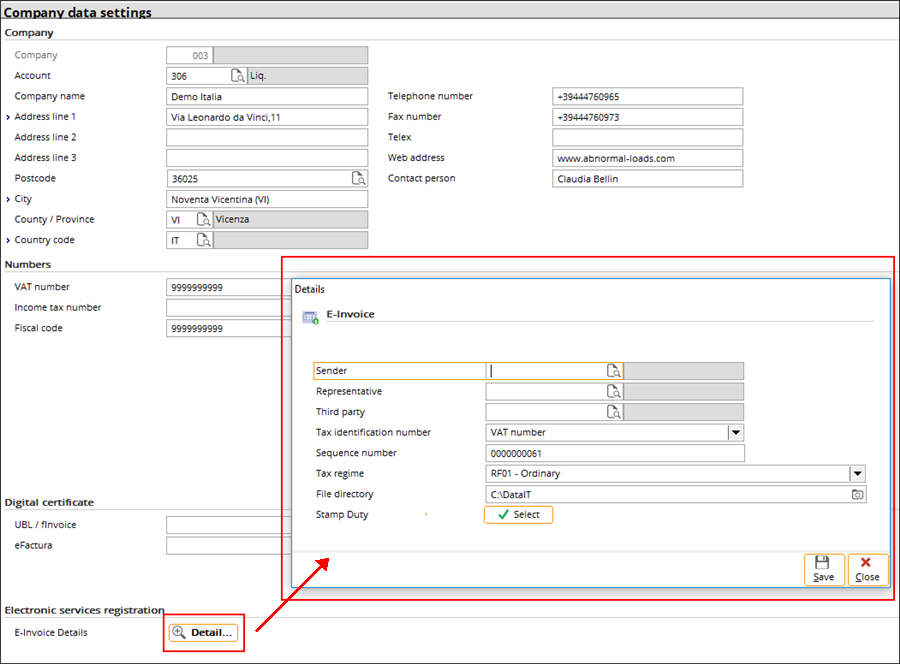Save the E-Invoice details
Viewport: 900px width, 664px height.
click(823, 569)
